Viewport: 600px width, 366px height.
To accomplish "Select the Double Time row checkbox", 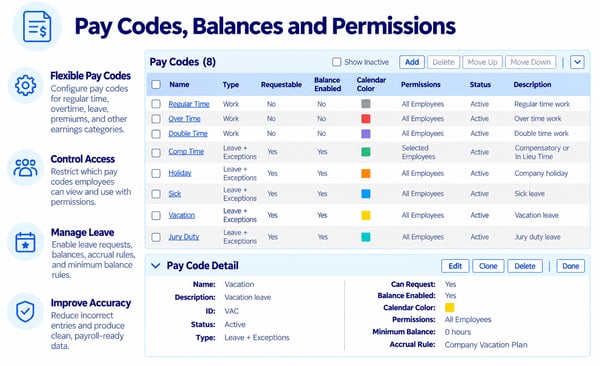I will [156, 134].
